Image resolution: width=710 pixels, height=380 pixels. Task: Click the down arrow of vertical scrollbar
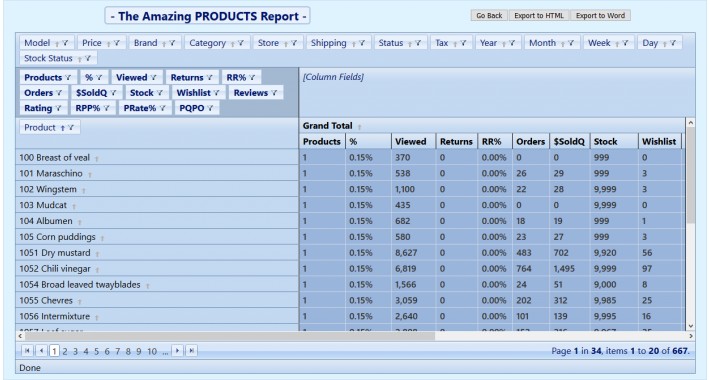(691, 326)
